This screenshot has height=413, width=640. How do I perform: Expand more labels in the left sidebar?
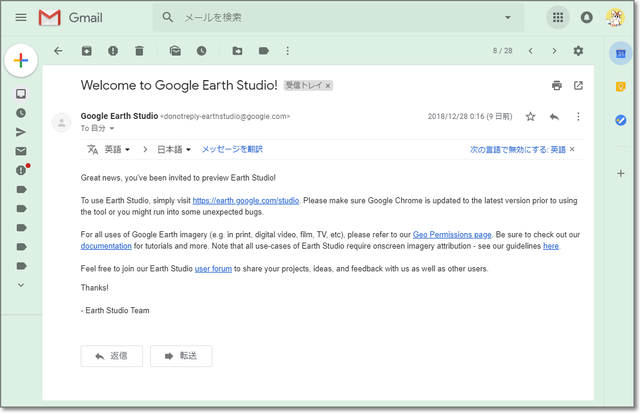(x=21, y=285)
